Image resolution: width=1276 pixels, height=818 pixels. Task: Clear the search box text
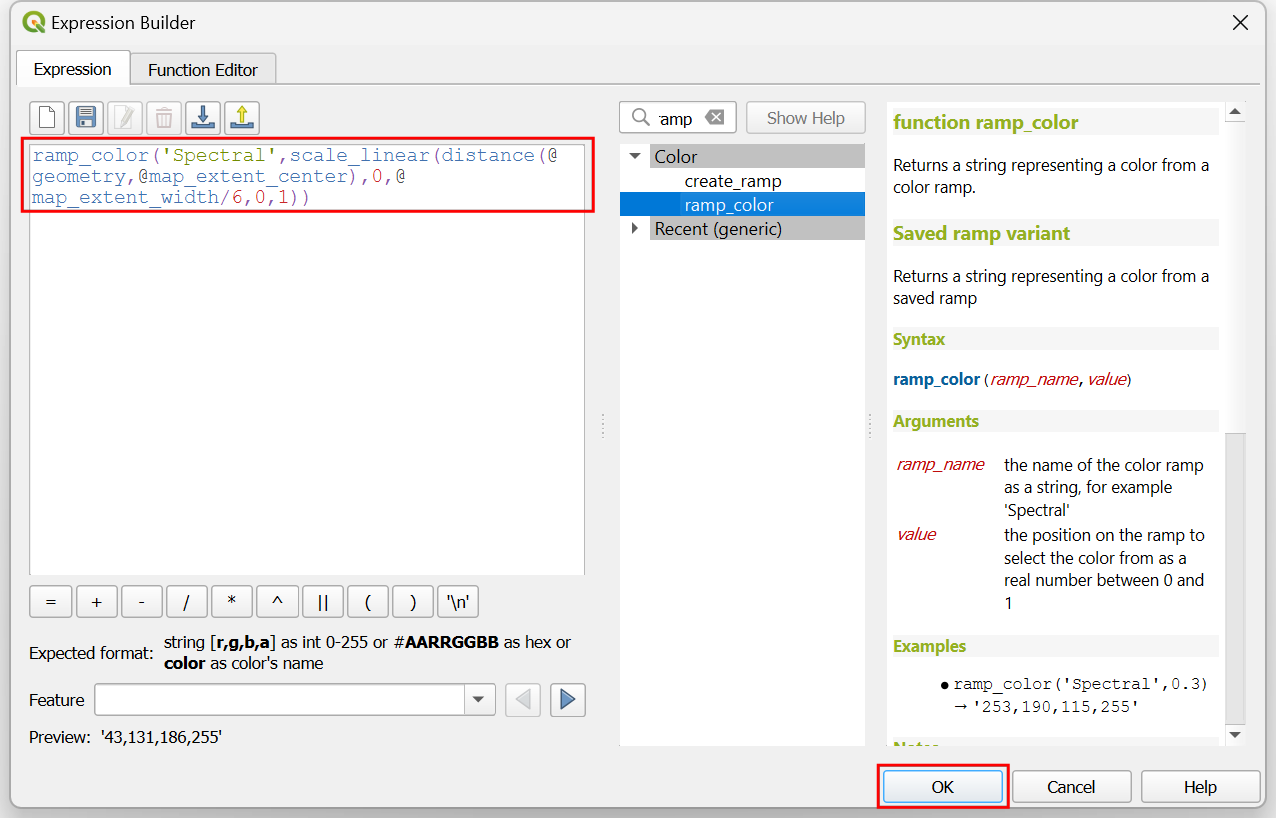pyautogui.click(x=714, y=118)
